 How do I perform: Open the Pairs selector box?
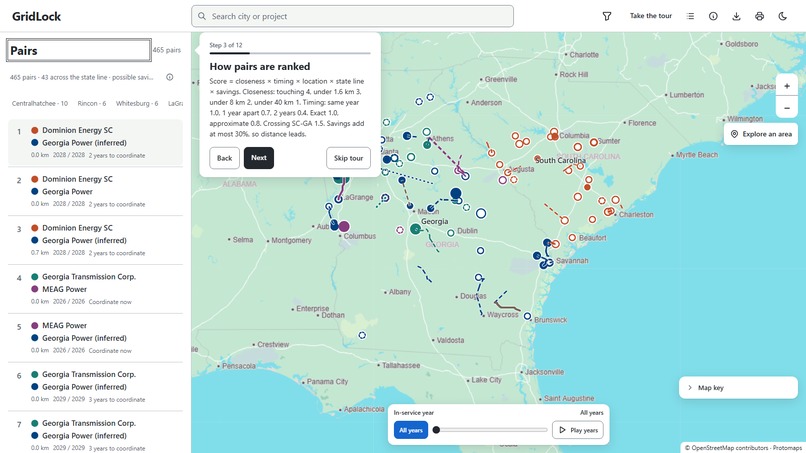(79, 50)
